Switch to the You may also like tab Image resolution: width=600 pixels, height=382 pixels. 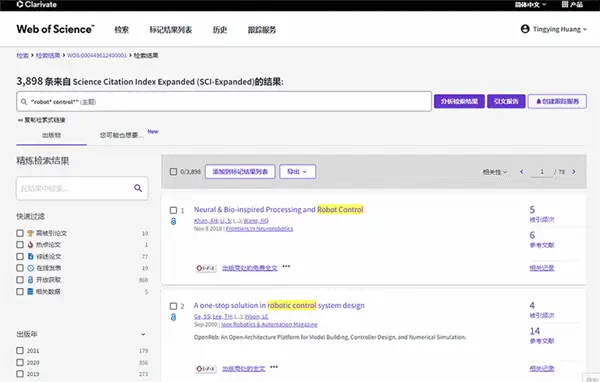tap(122, 135)
